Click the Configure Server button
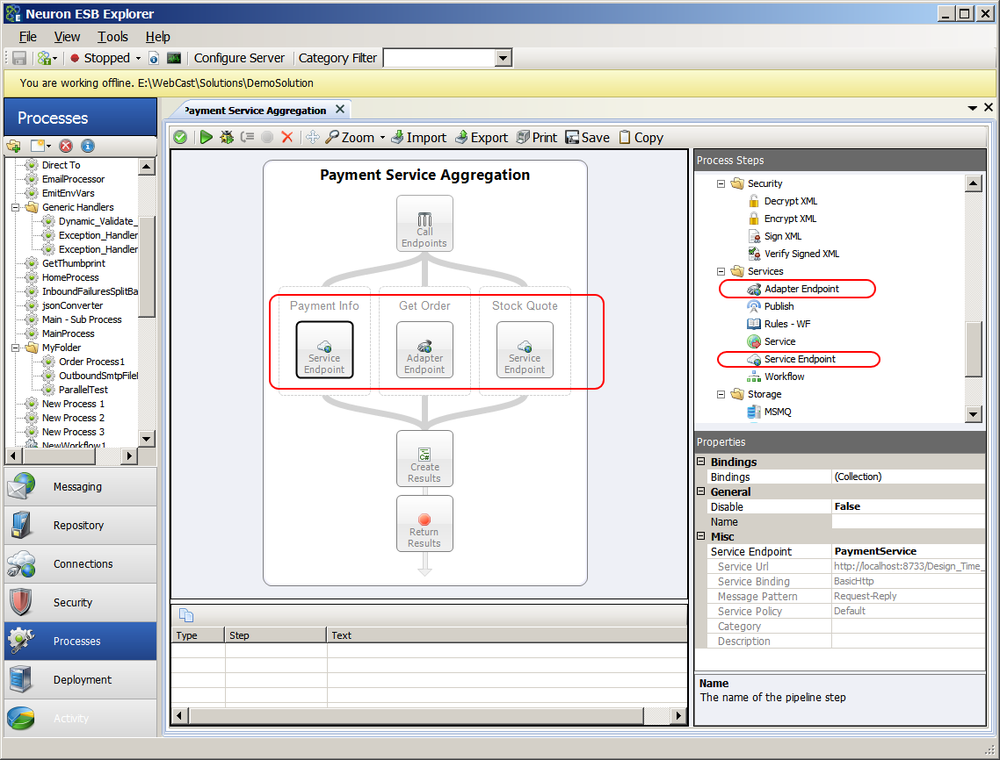The height and width of the screenshot is (760, 1000). [x=239, y=58]
